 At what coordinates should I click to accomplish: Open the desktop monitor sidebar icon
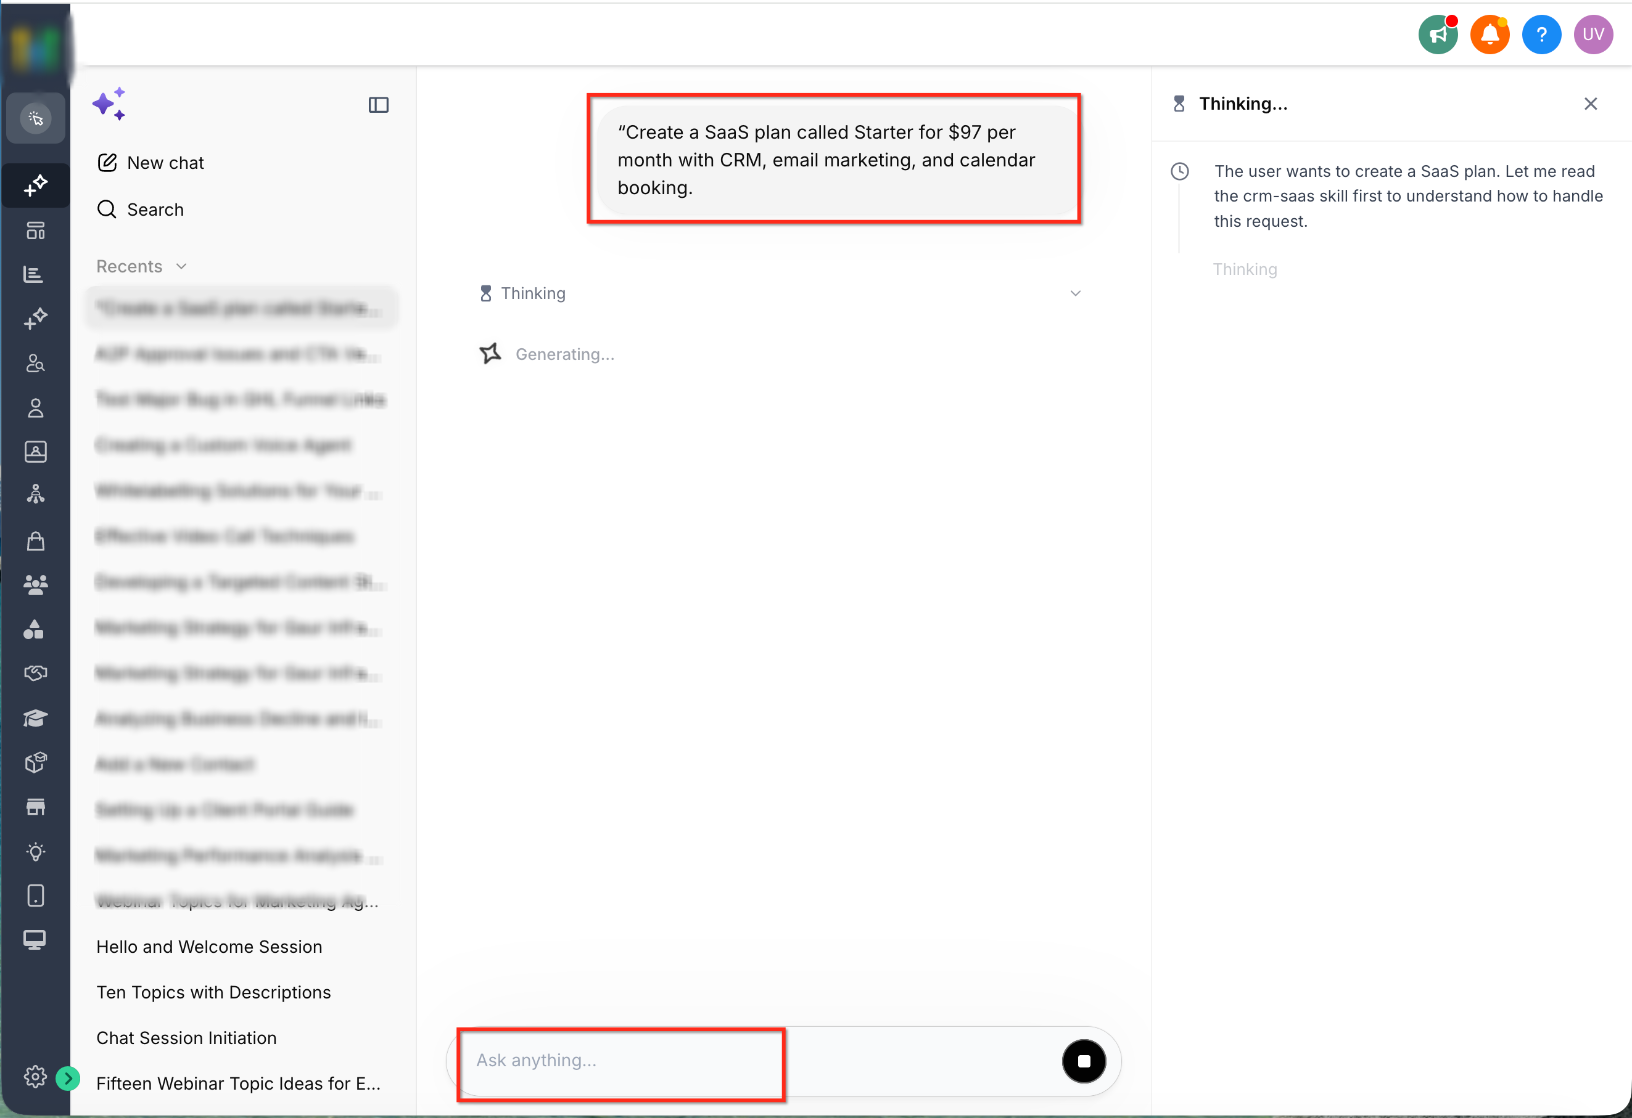(x=35, y=940)
